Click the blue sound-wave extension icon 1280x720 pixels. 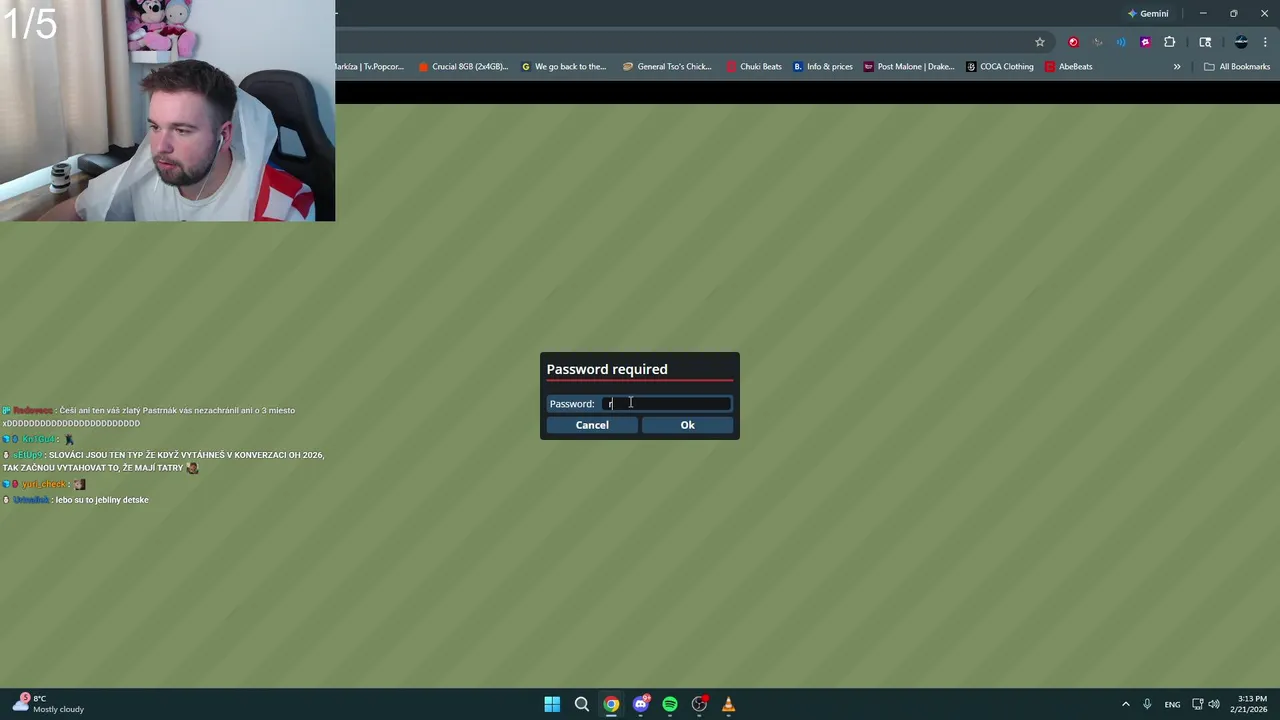click(x=1121, y=42)
